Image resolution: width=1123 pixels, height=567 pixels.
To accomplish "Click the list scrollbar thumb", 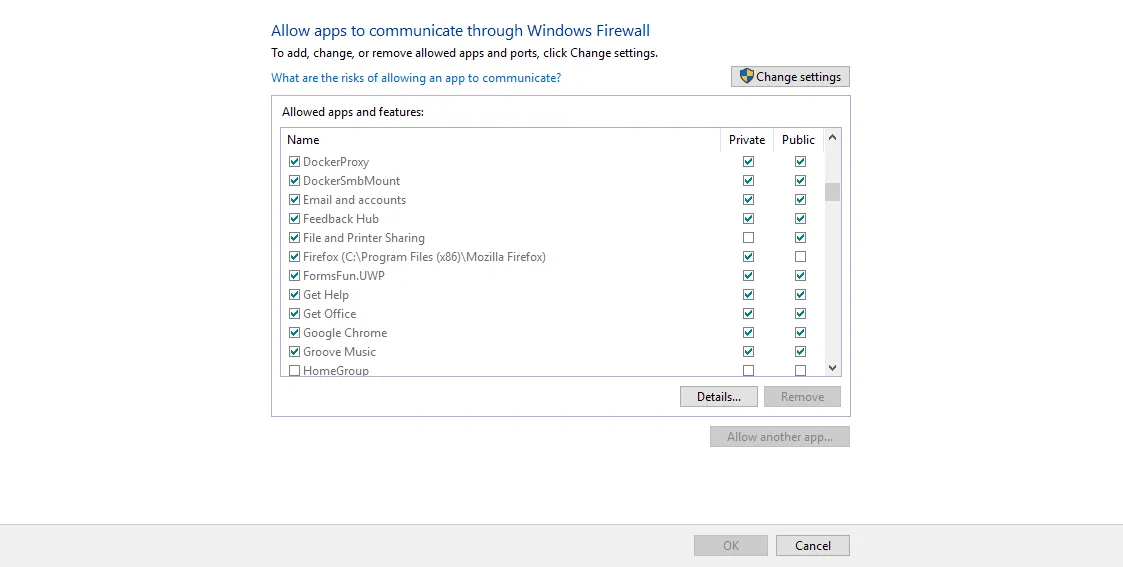I will [x=832, y=192].
